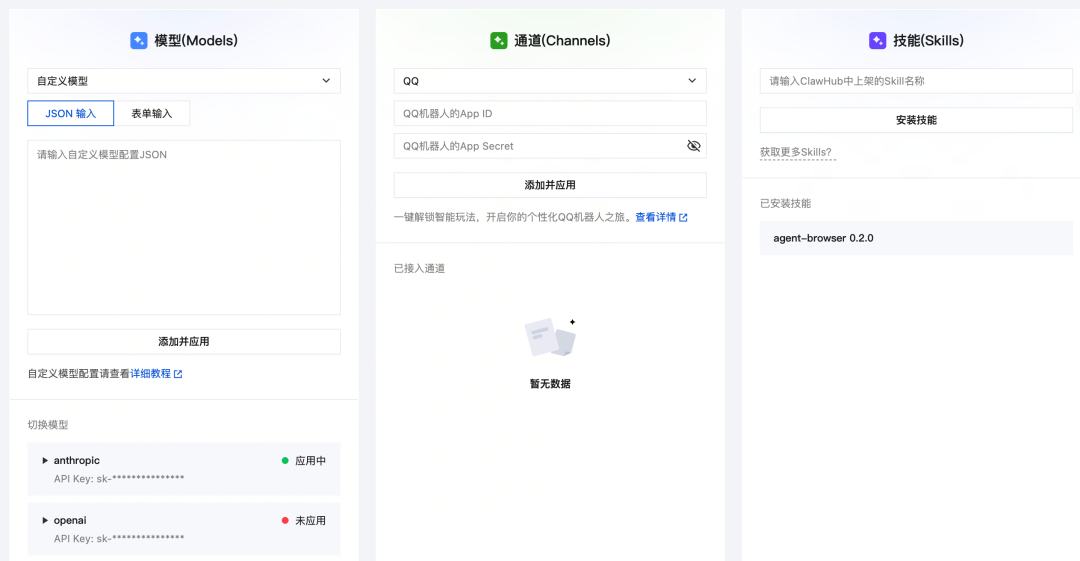1080x561 pixels.
Task: Click the empty data illustration
Action: 550,337
